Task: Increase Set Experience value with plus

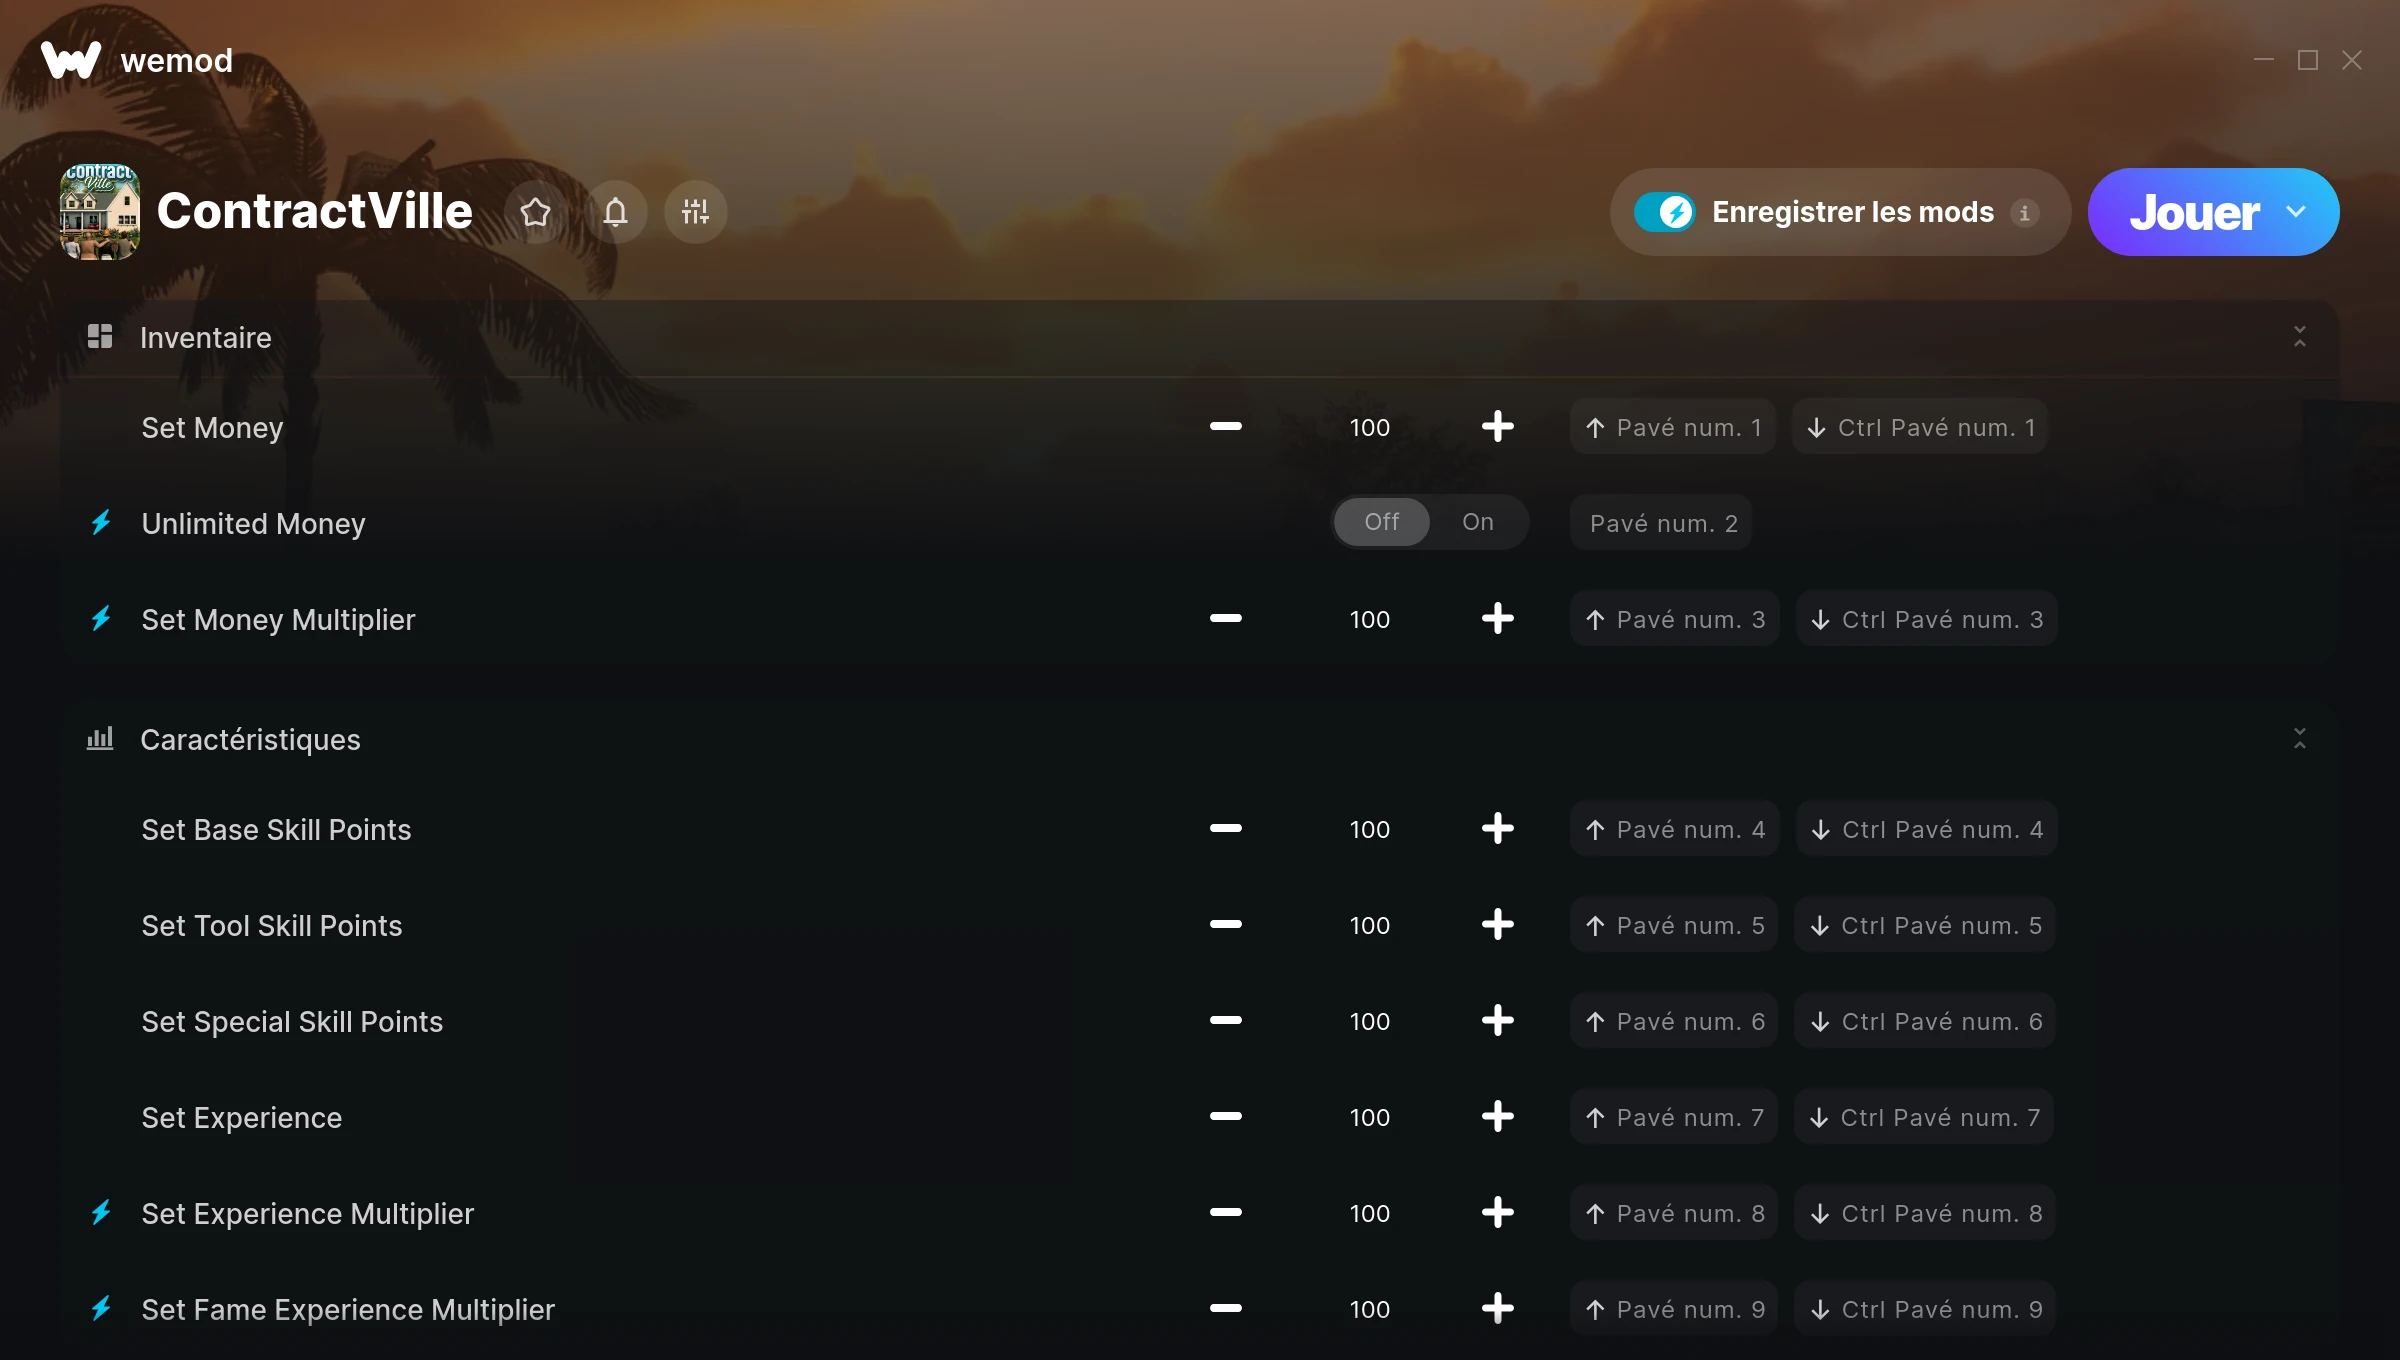Action: tap(1497, 1117)
